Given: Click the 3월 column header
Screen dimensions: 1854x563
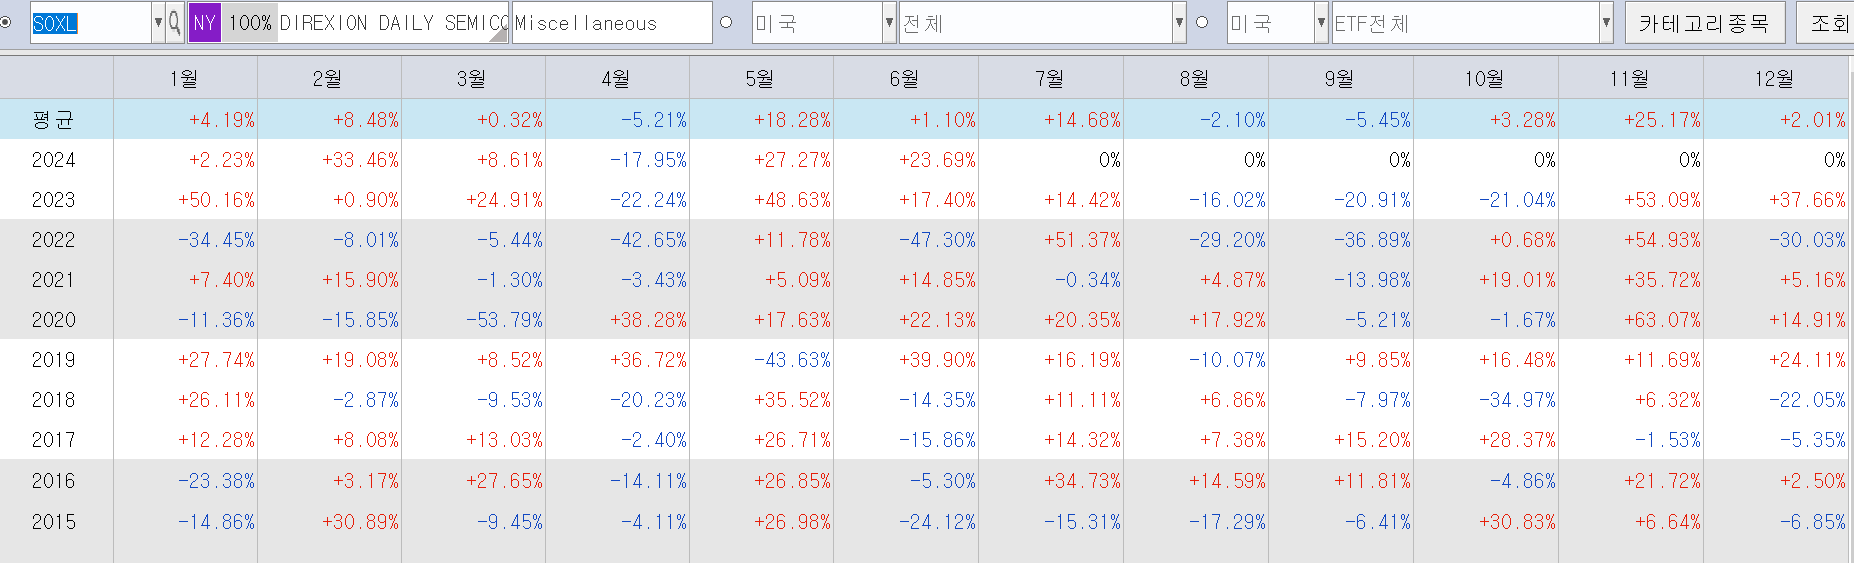Looking at the screenshot, I should [473, 78].
